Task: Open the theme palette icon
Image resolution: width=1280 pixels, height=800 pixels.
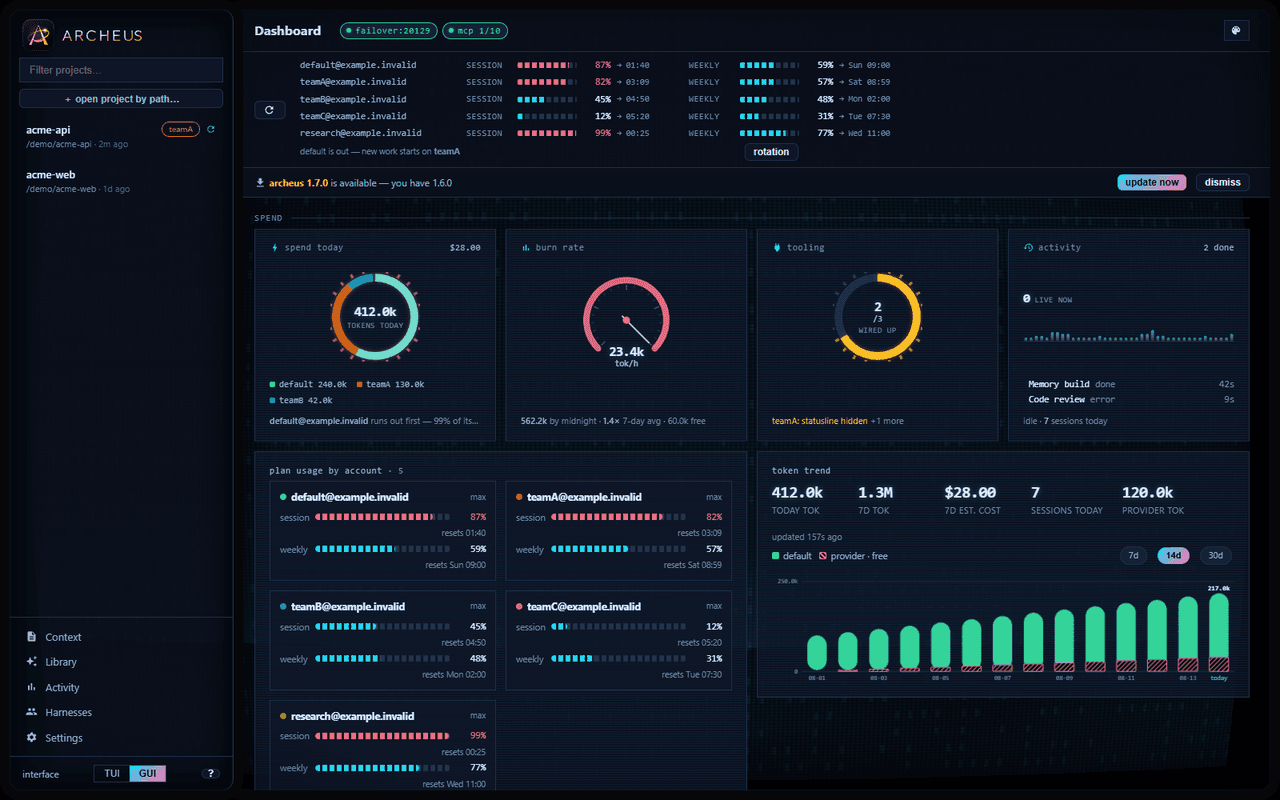Action: (1236, 31)
